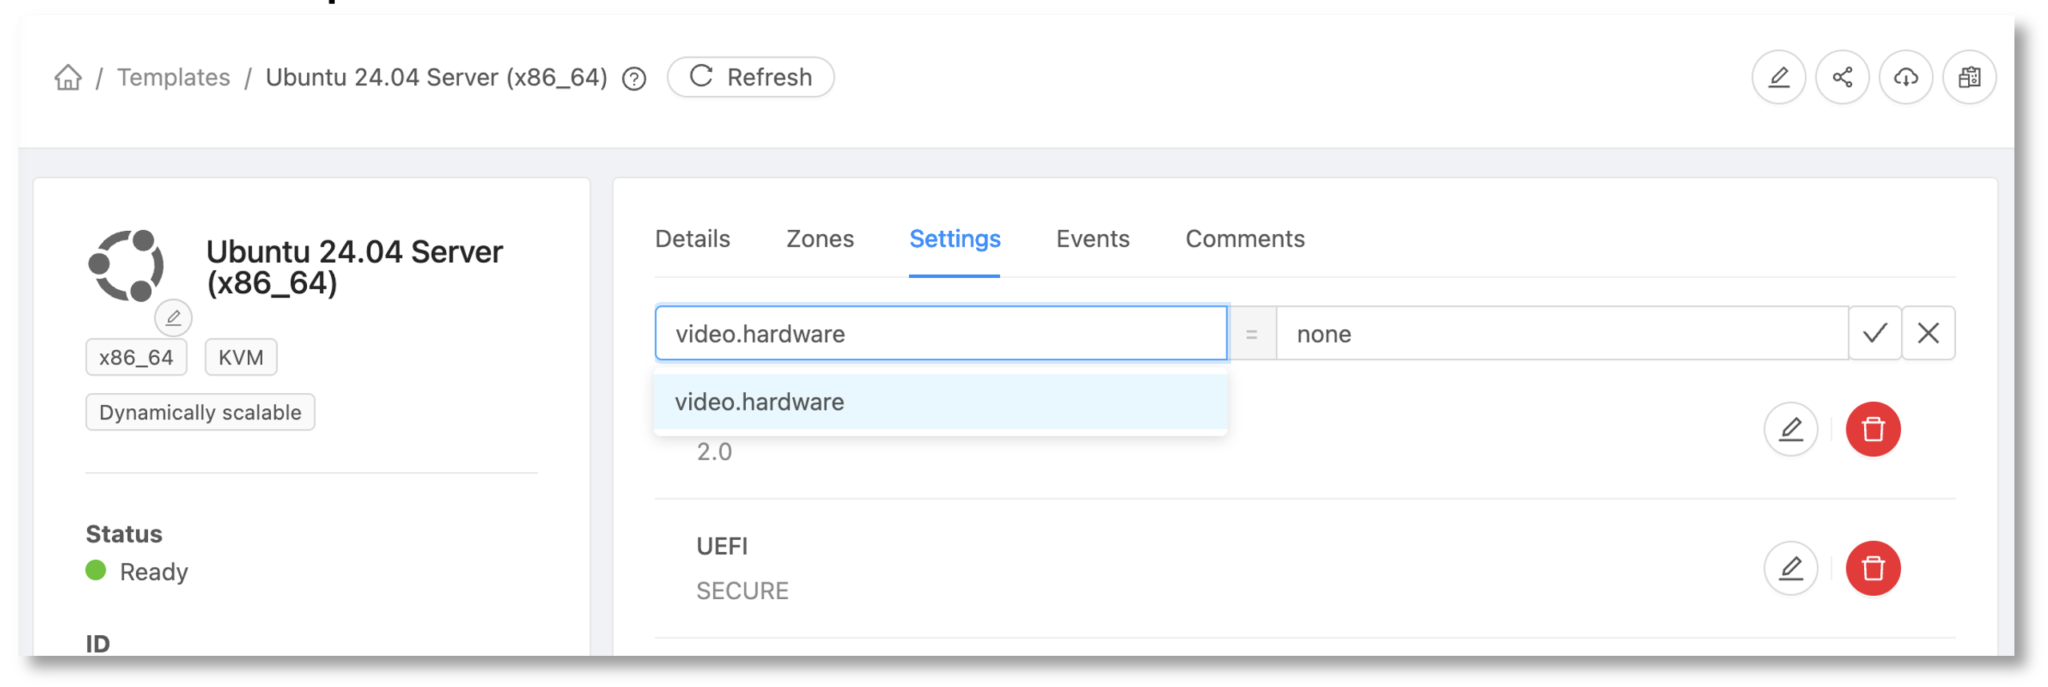Click the Ready status text
2048x687 pixels.
point(154,572)
